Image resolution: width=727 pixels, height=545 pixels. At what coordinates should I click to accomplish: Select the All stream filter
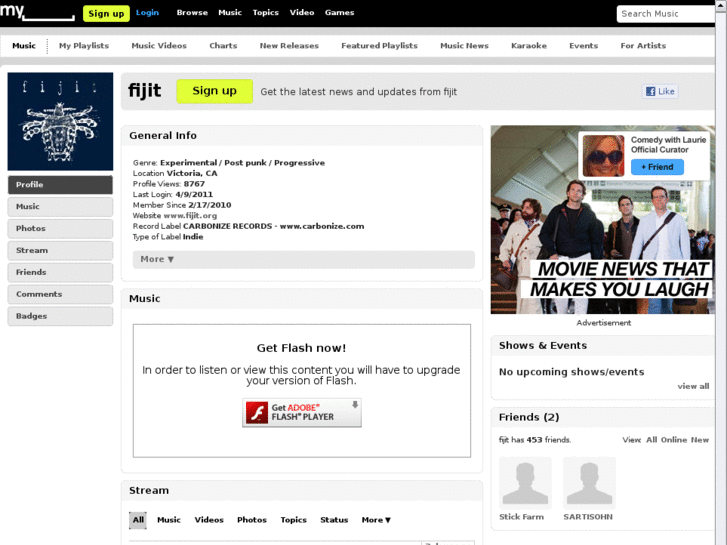pyautogui.click(x=138, y=520)
